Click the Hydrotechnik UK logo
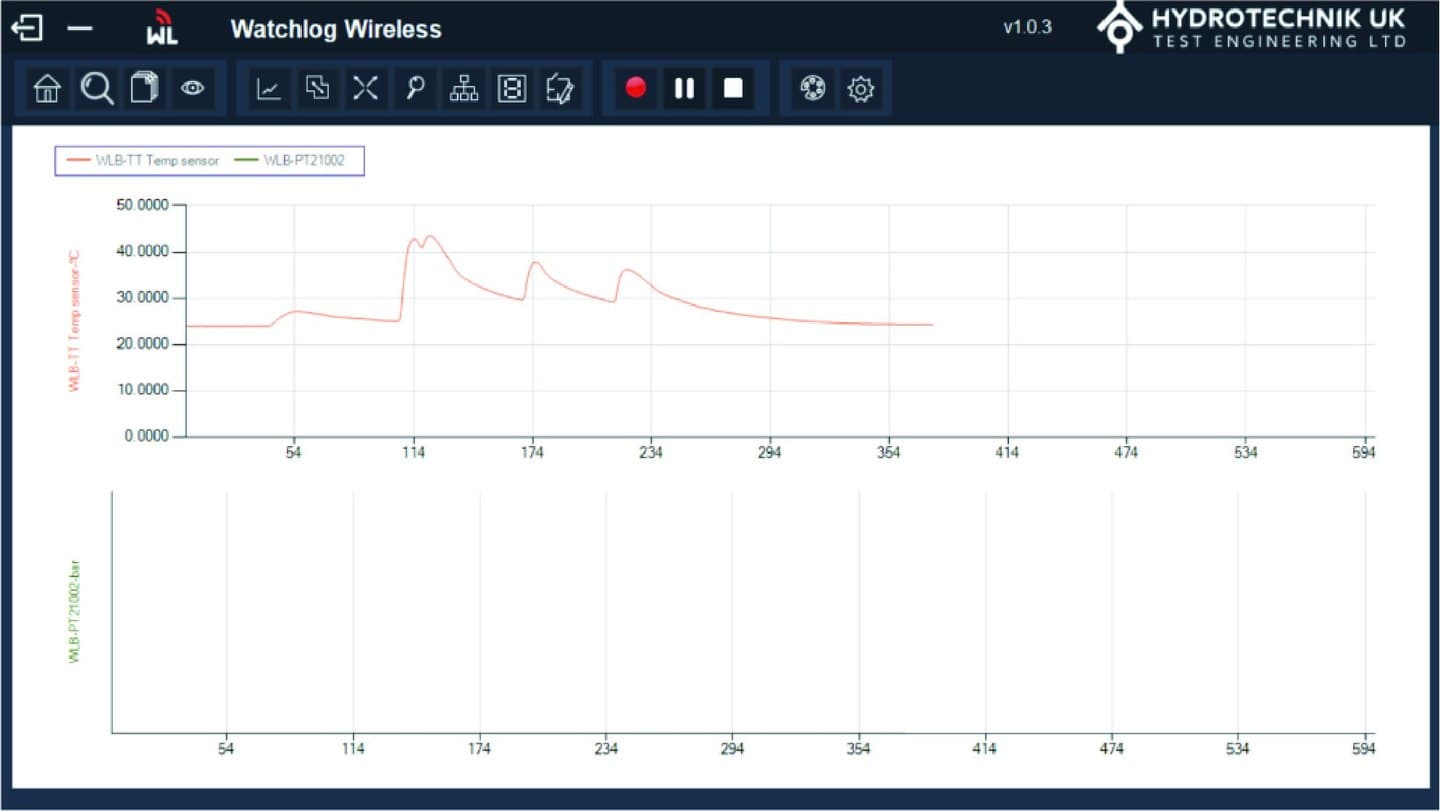Image resolution: width=1440 pixels, height=811 pixels. point(1252,27)
